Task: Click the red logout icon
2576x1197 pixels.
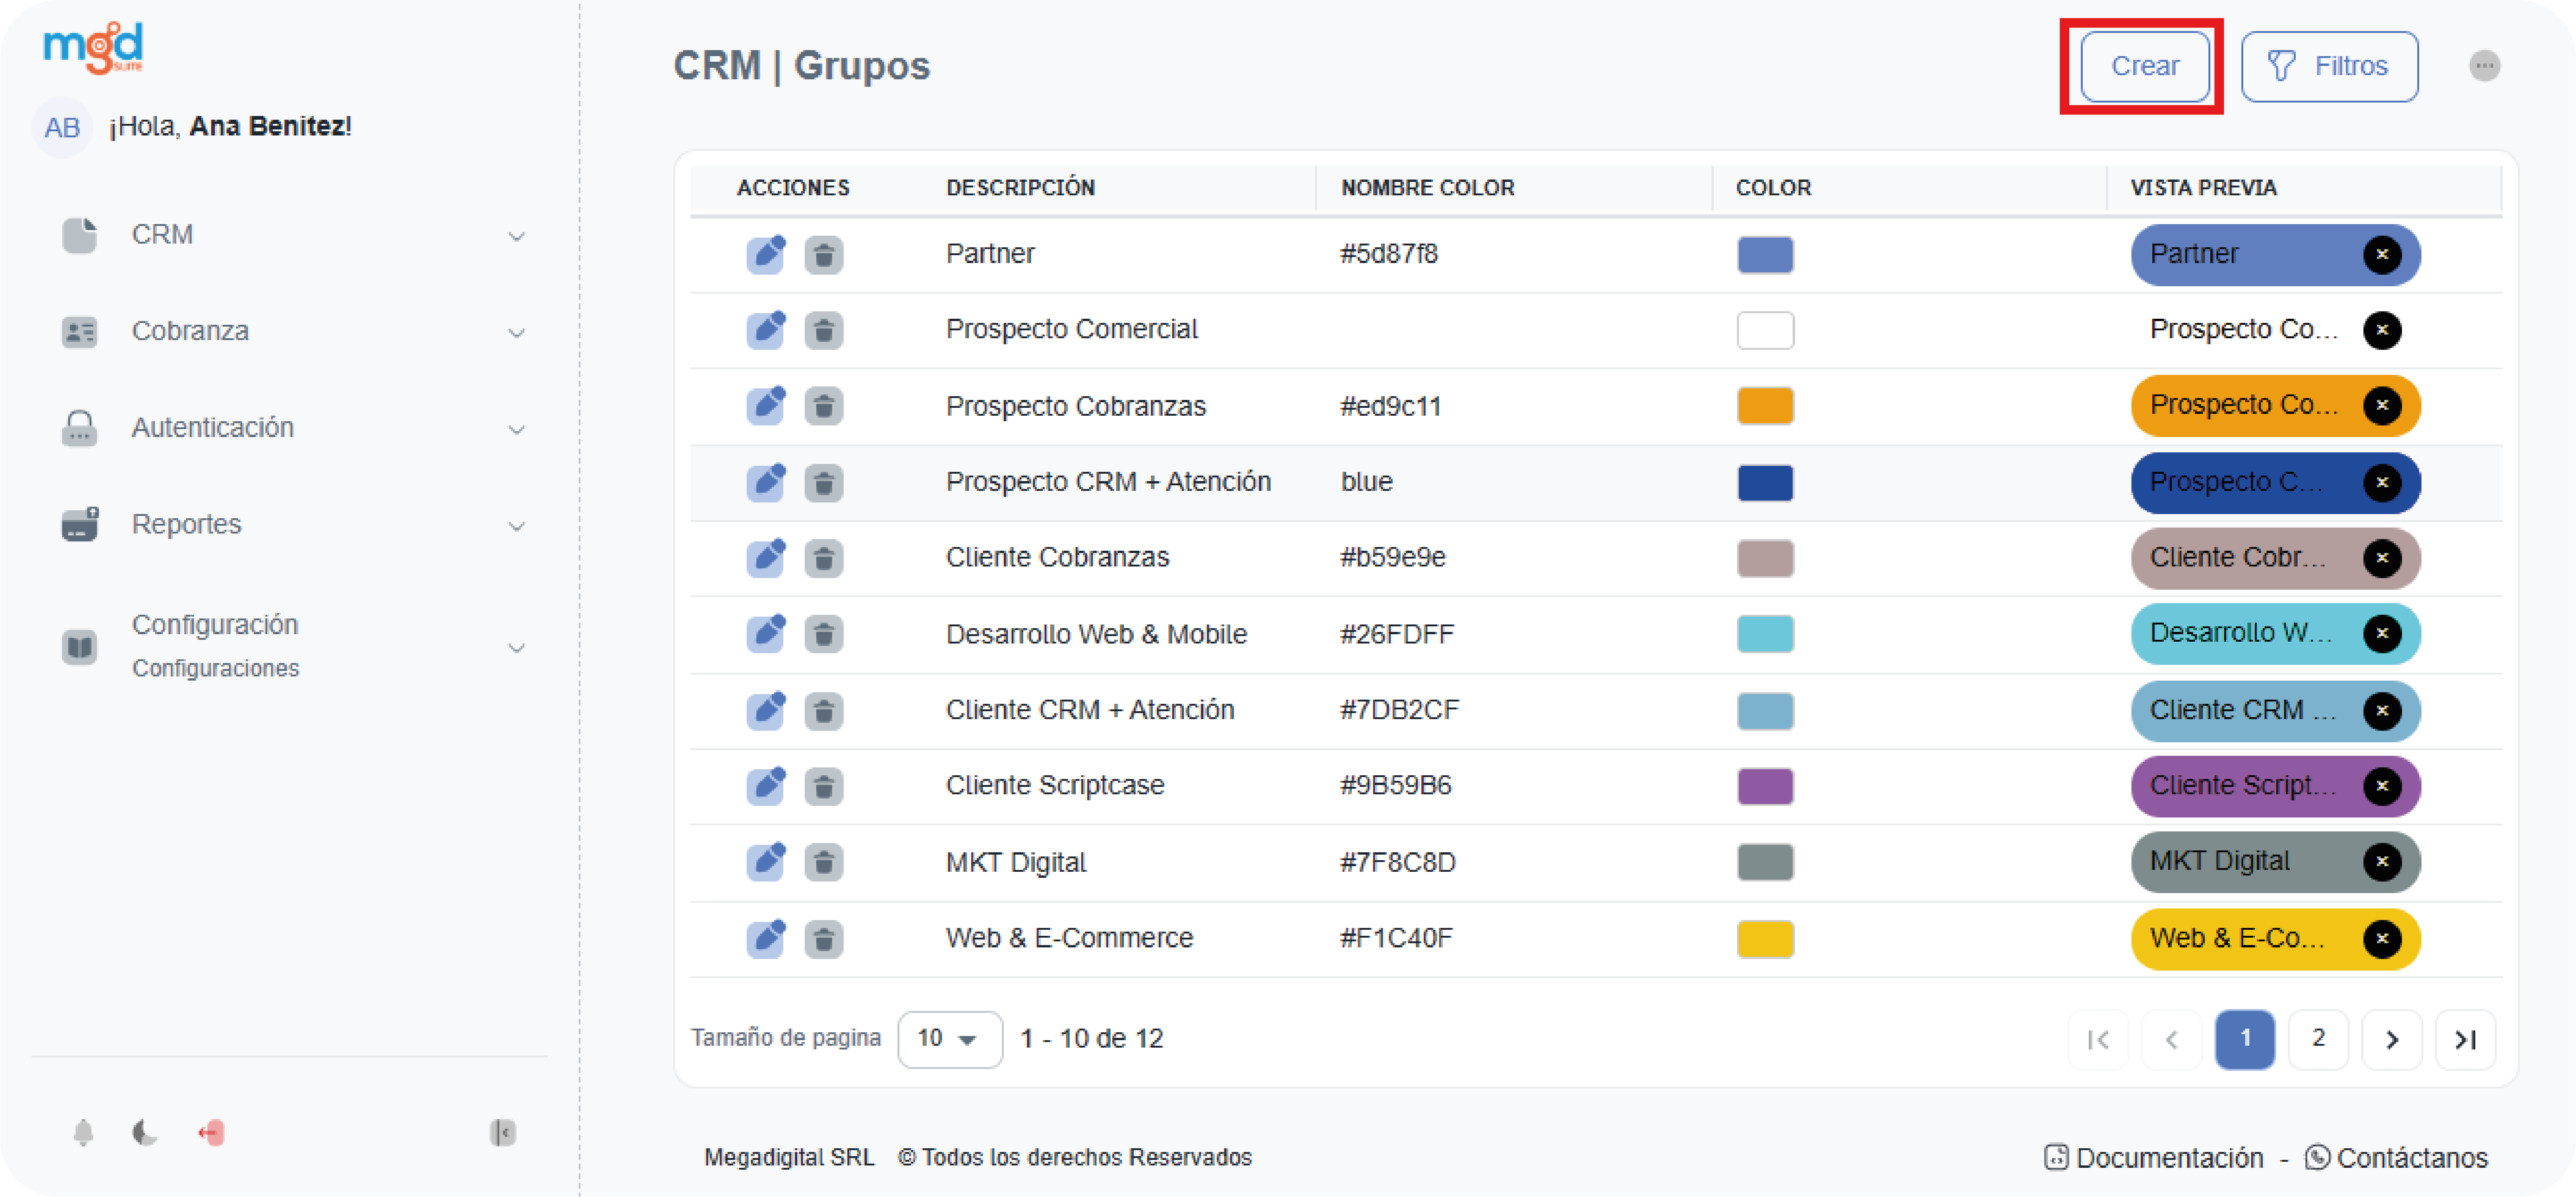Action: [x=212, y=1132]
